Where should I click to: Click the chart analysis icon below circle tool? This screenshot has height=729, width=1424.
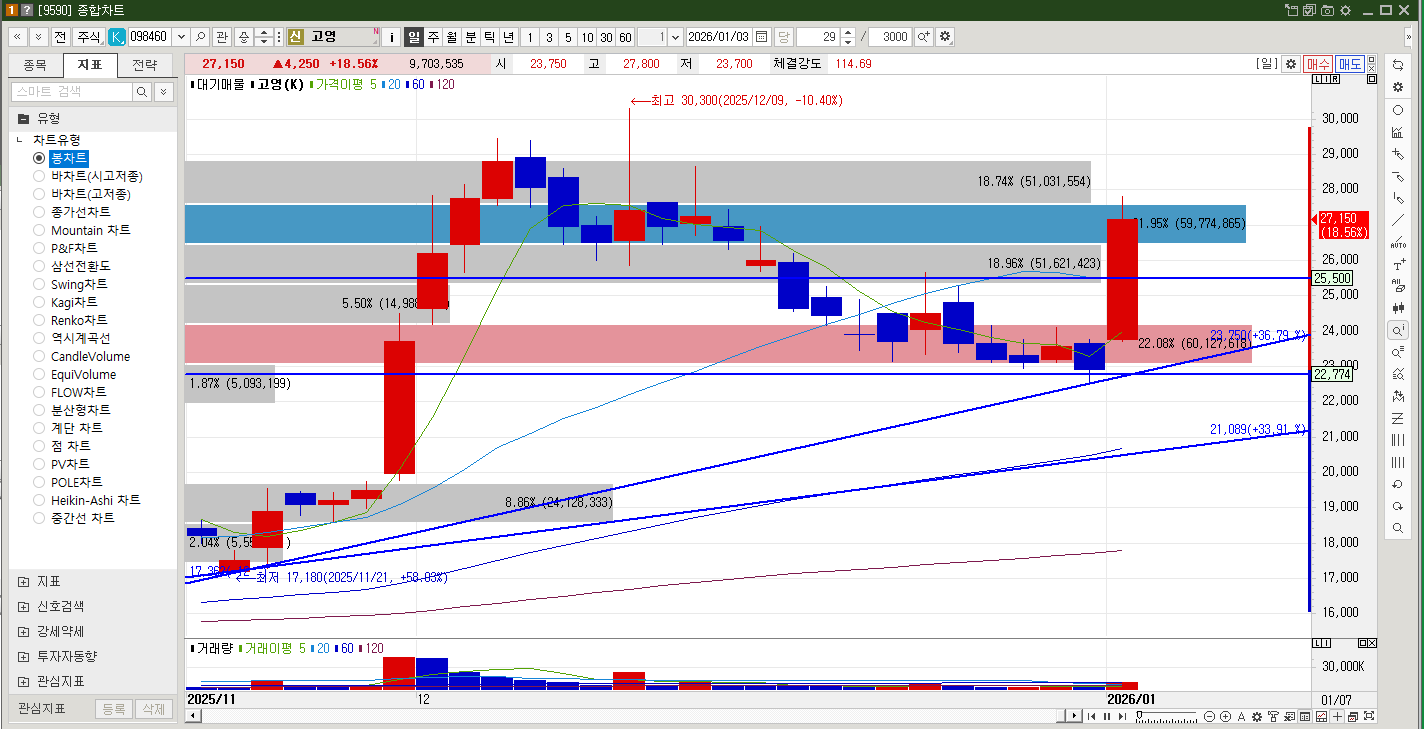[x=1398, y=132]
